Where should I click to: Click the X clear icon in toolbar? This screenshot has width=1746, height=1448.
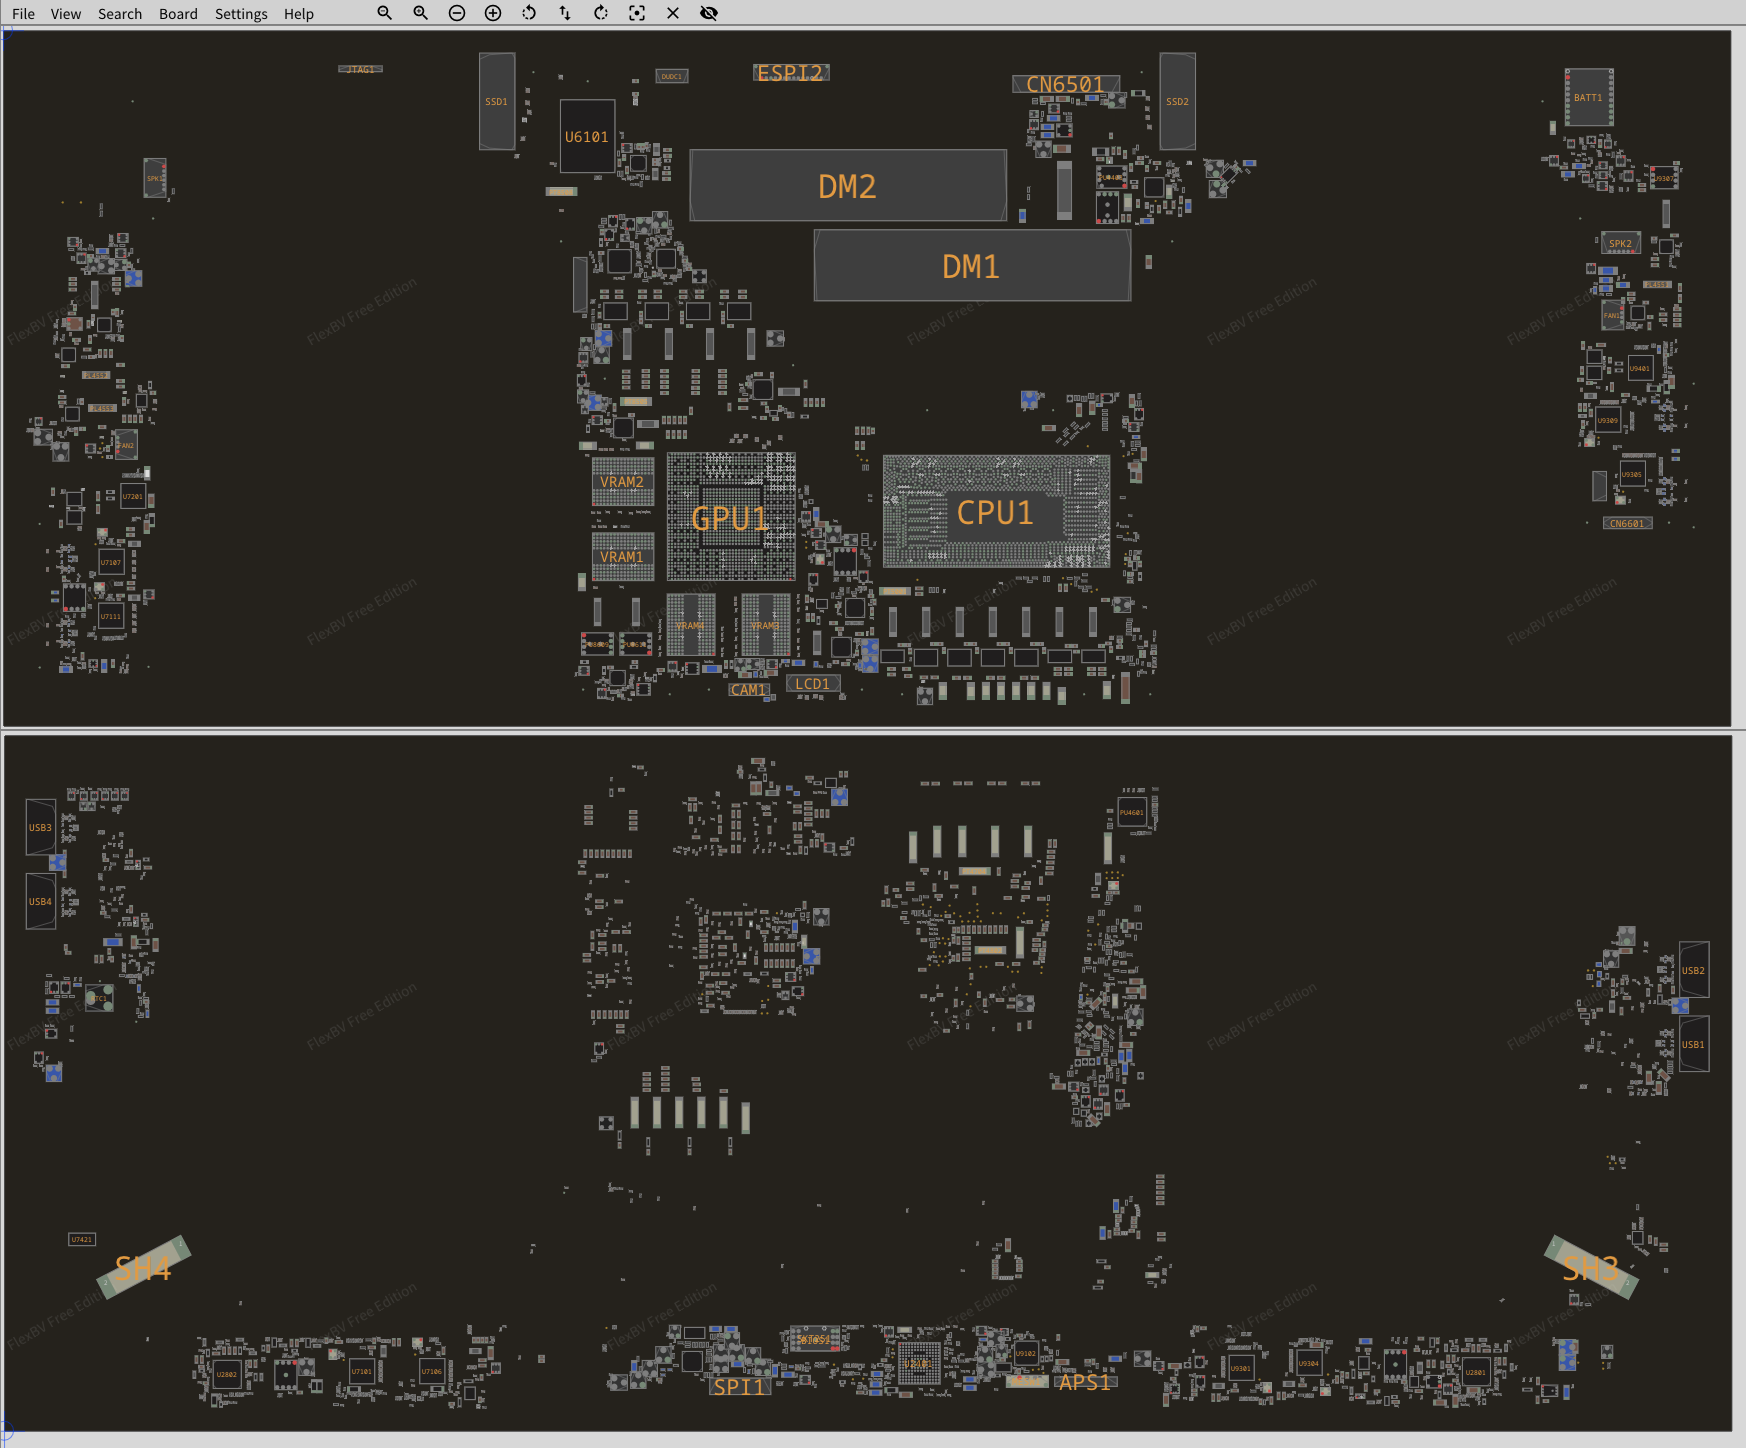point(673,13)
